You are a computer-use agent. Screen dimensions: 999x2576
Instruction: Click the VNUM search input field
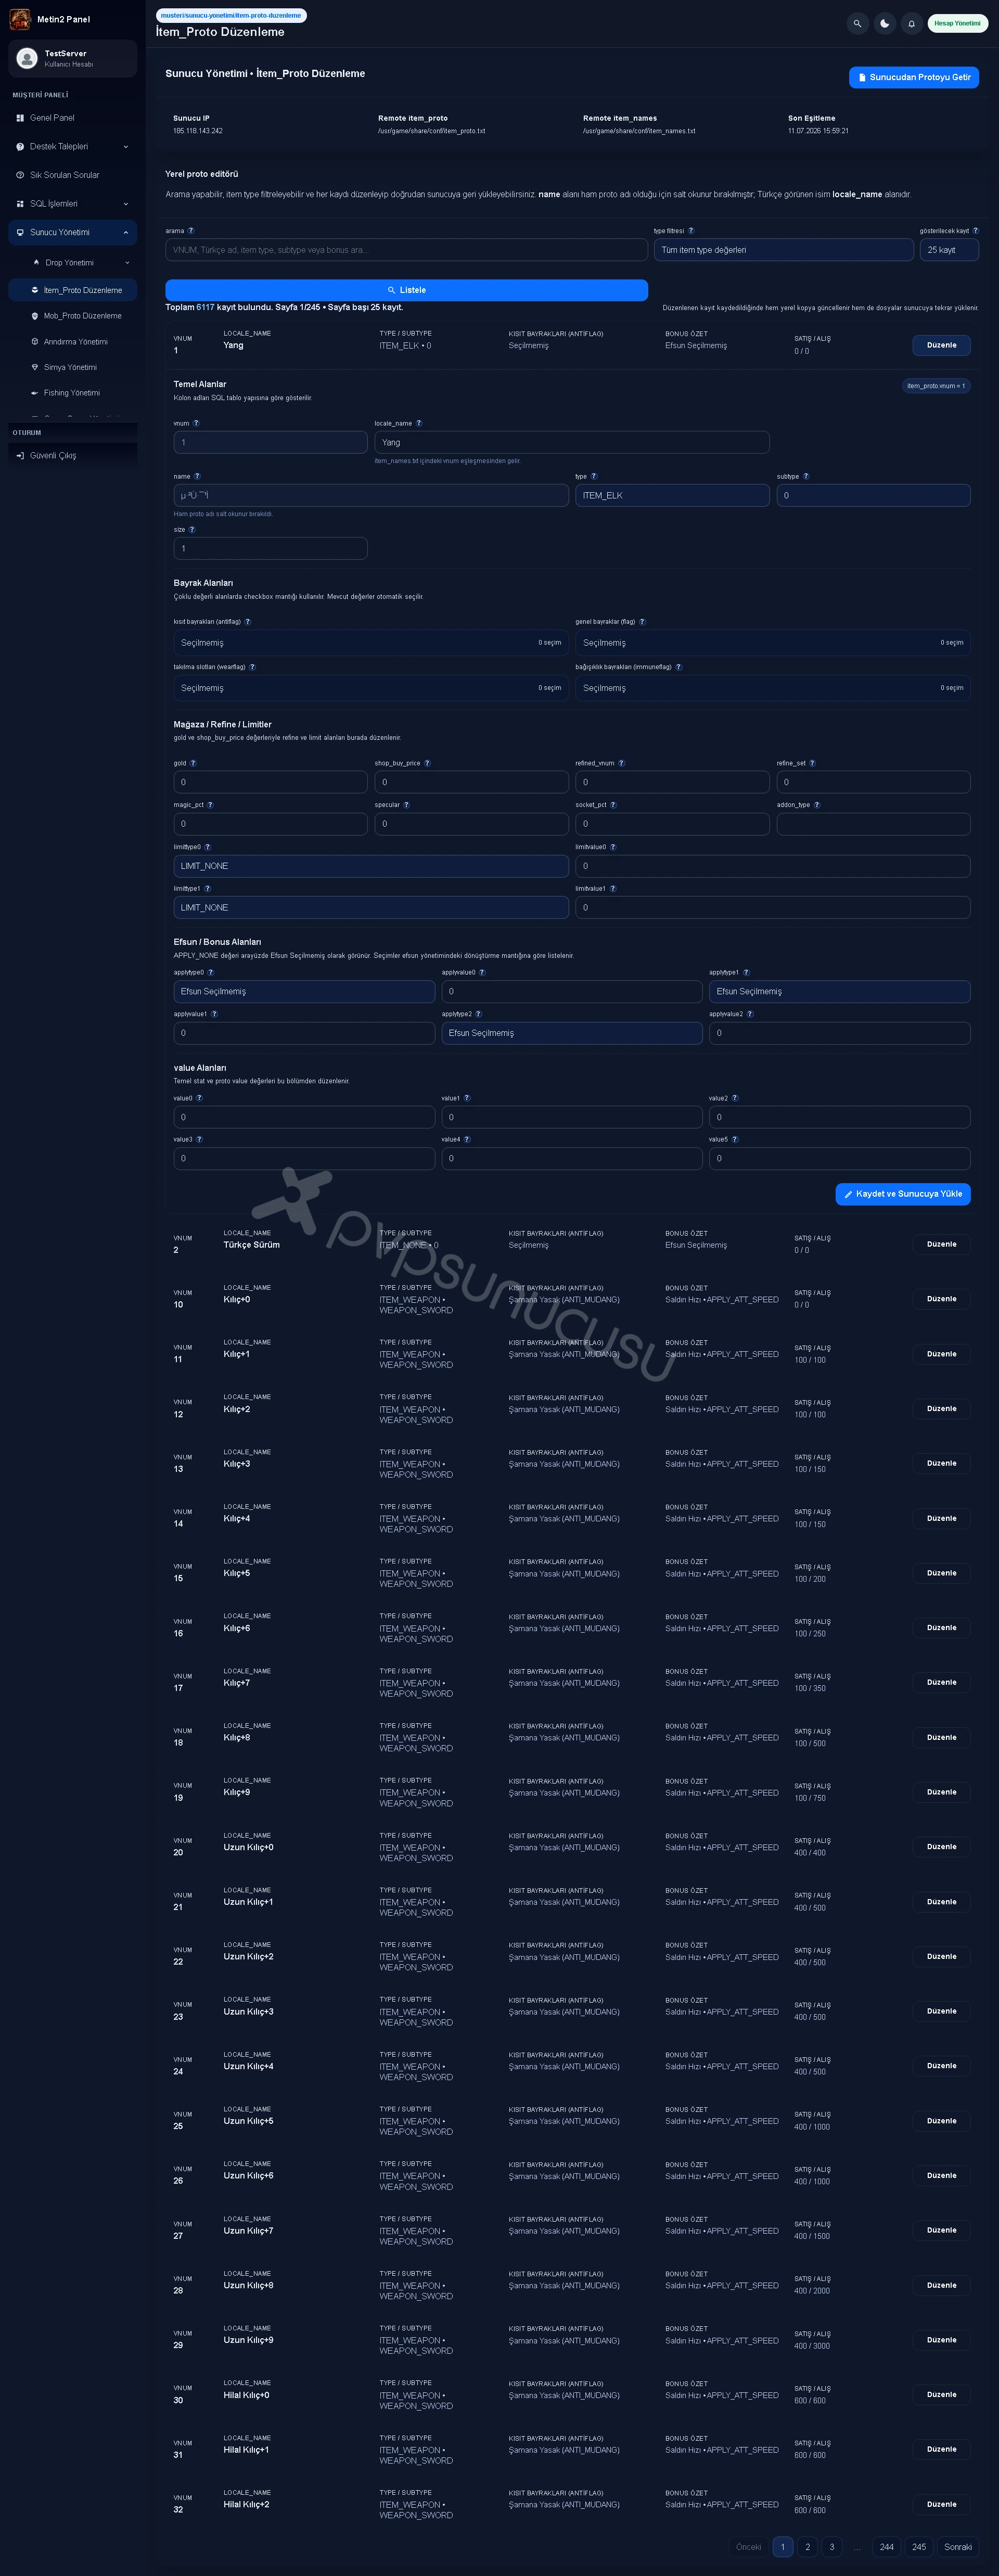pyautogui.click(x=406, y=250)
